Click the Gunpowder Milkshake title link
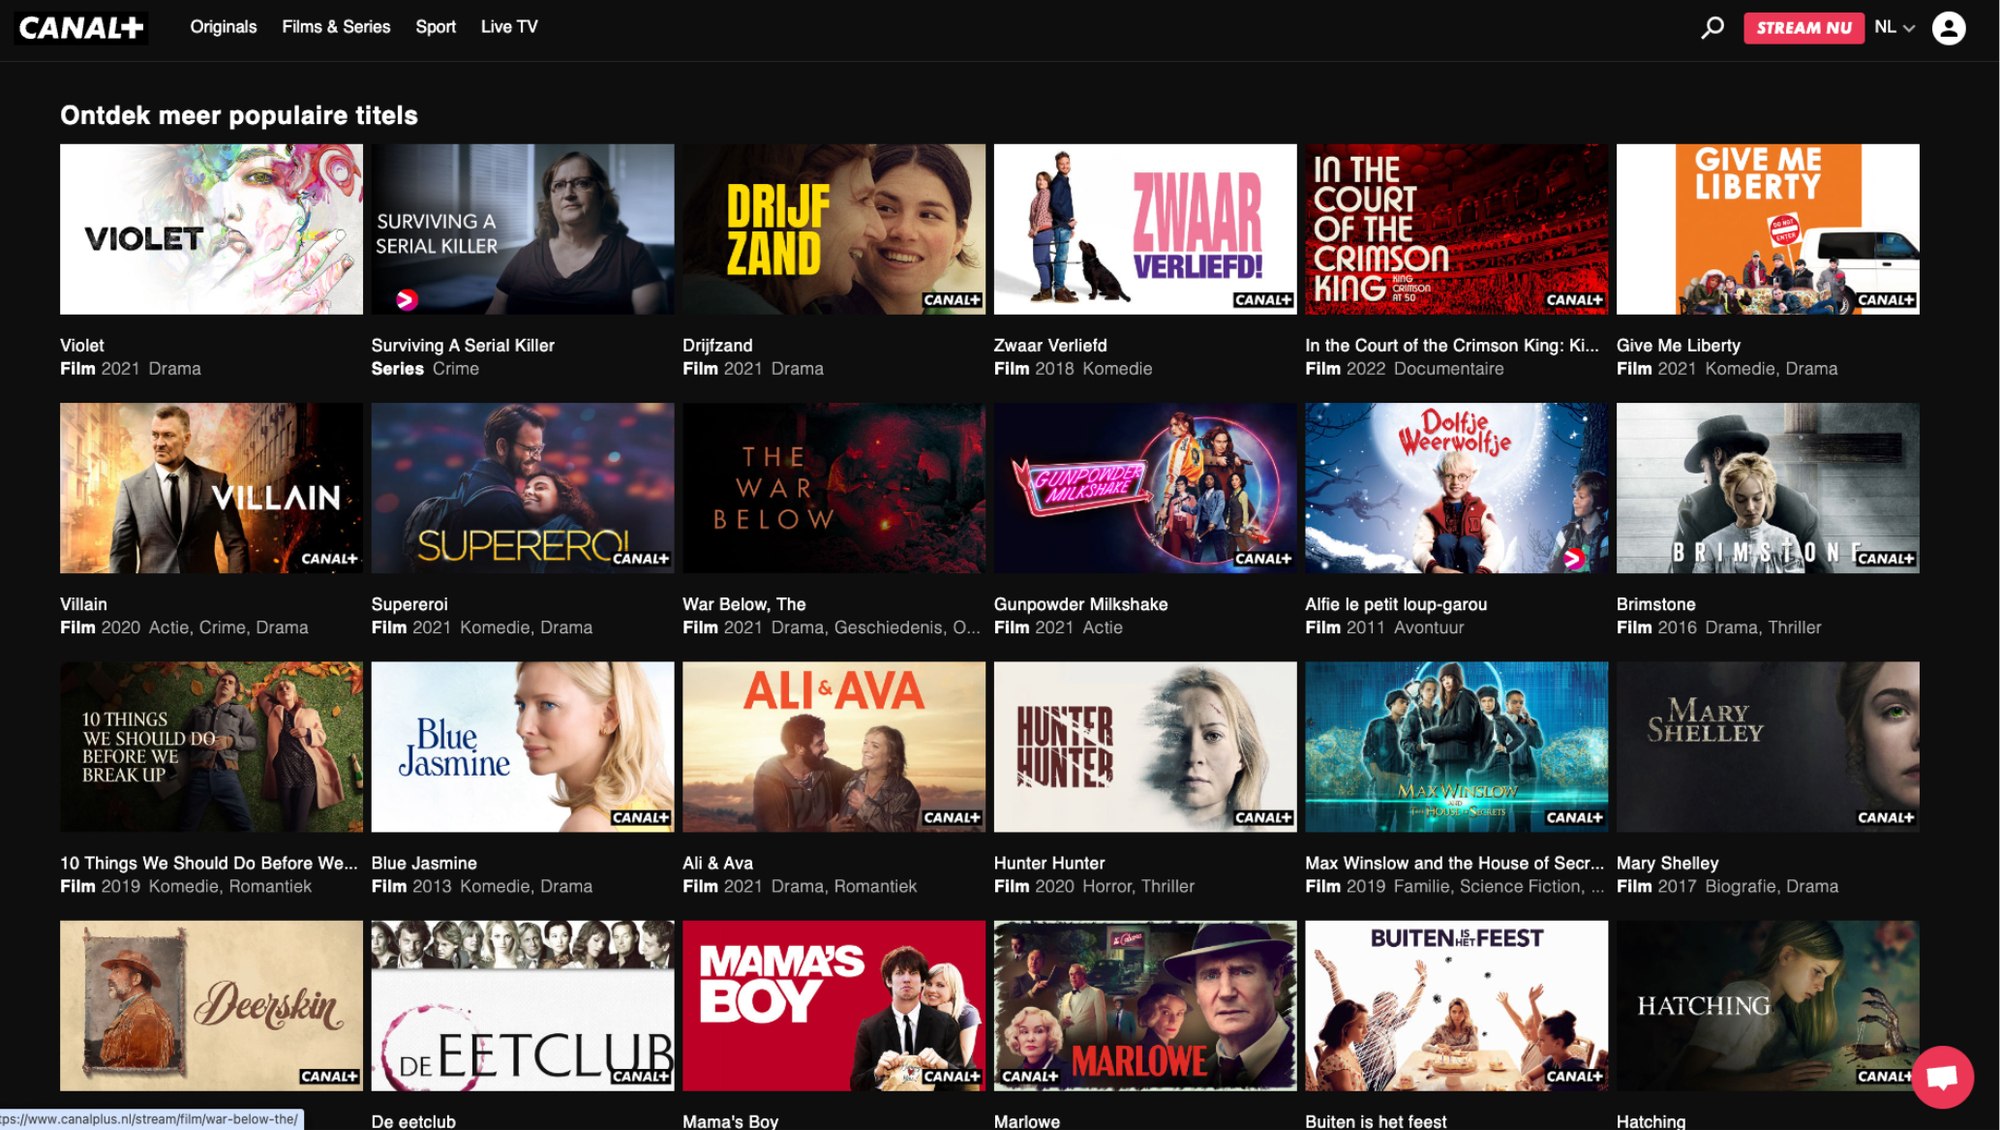Screen dimensions: 2000x1130 pyautogui.click(x=1081, y=604)
